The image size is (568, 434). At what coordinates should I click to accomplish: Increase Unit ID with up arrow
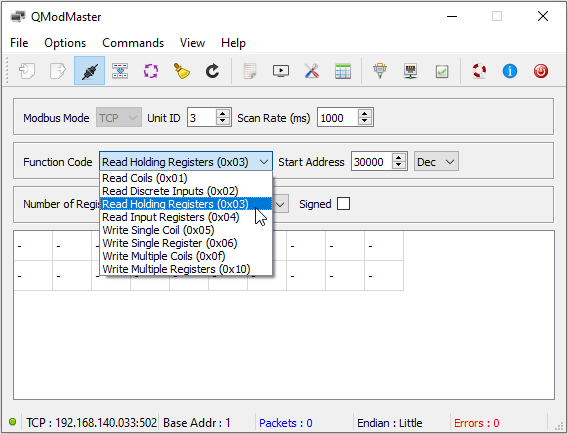(222, 113)
